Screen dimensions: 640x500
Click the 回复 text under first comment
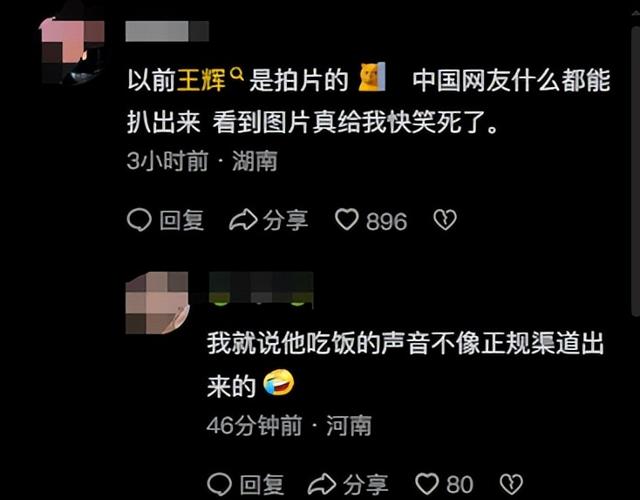(x=182, y=220)
